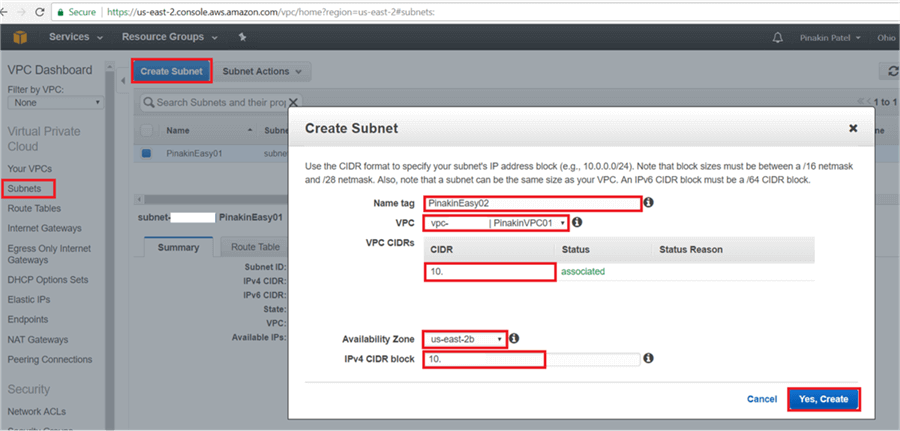Switch to the Route Table tab

coord(255,247)
